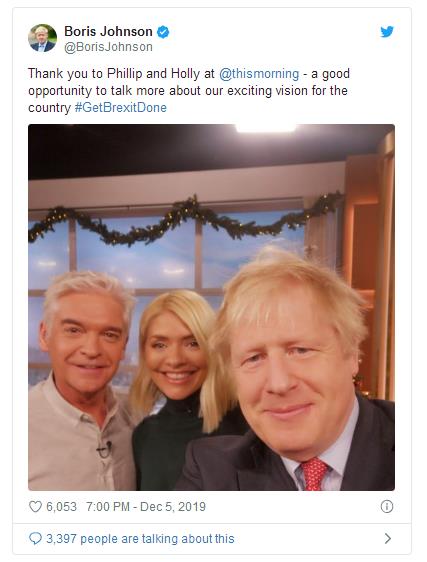Click the Christmas garland in the photo
427x562 pixels.
(x=185, y=220)
